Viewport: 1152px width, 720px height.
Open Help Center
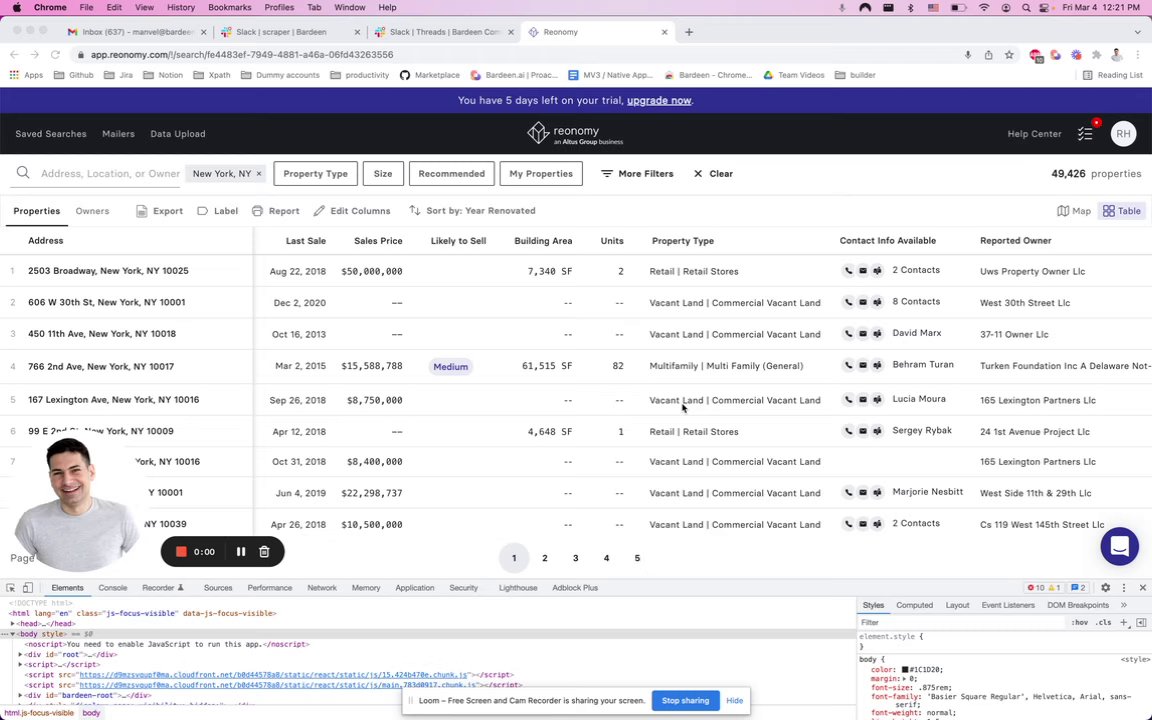pyautogui.click(x=1034, y=134)
